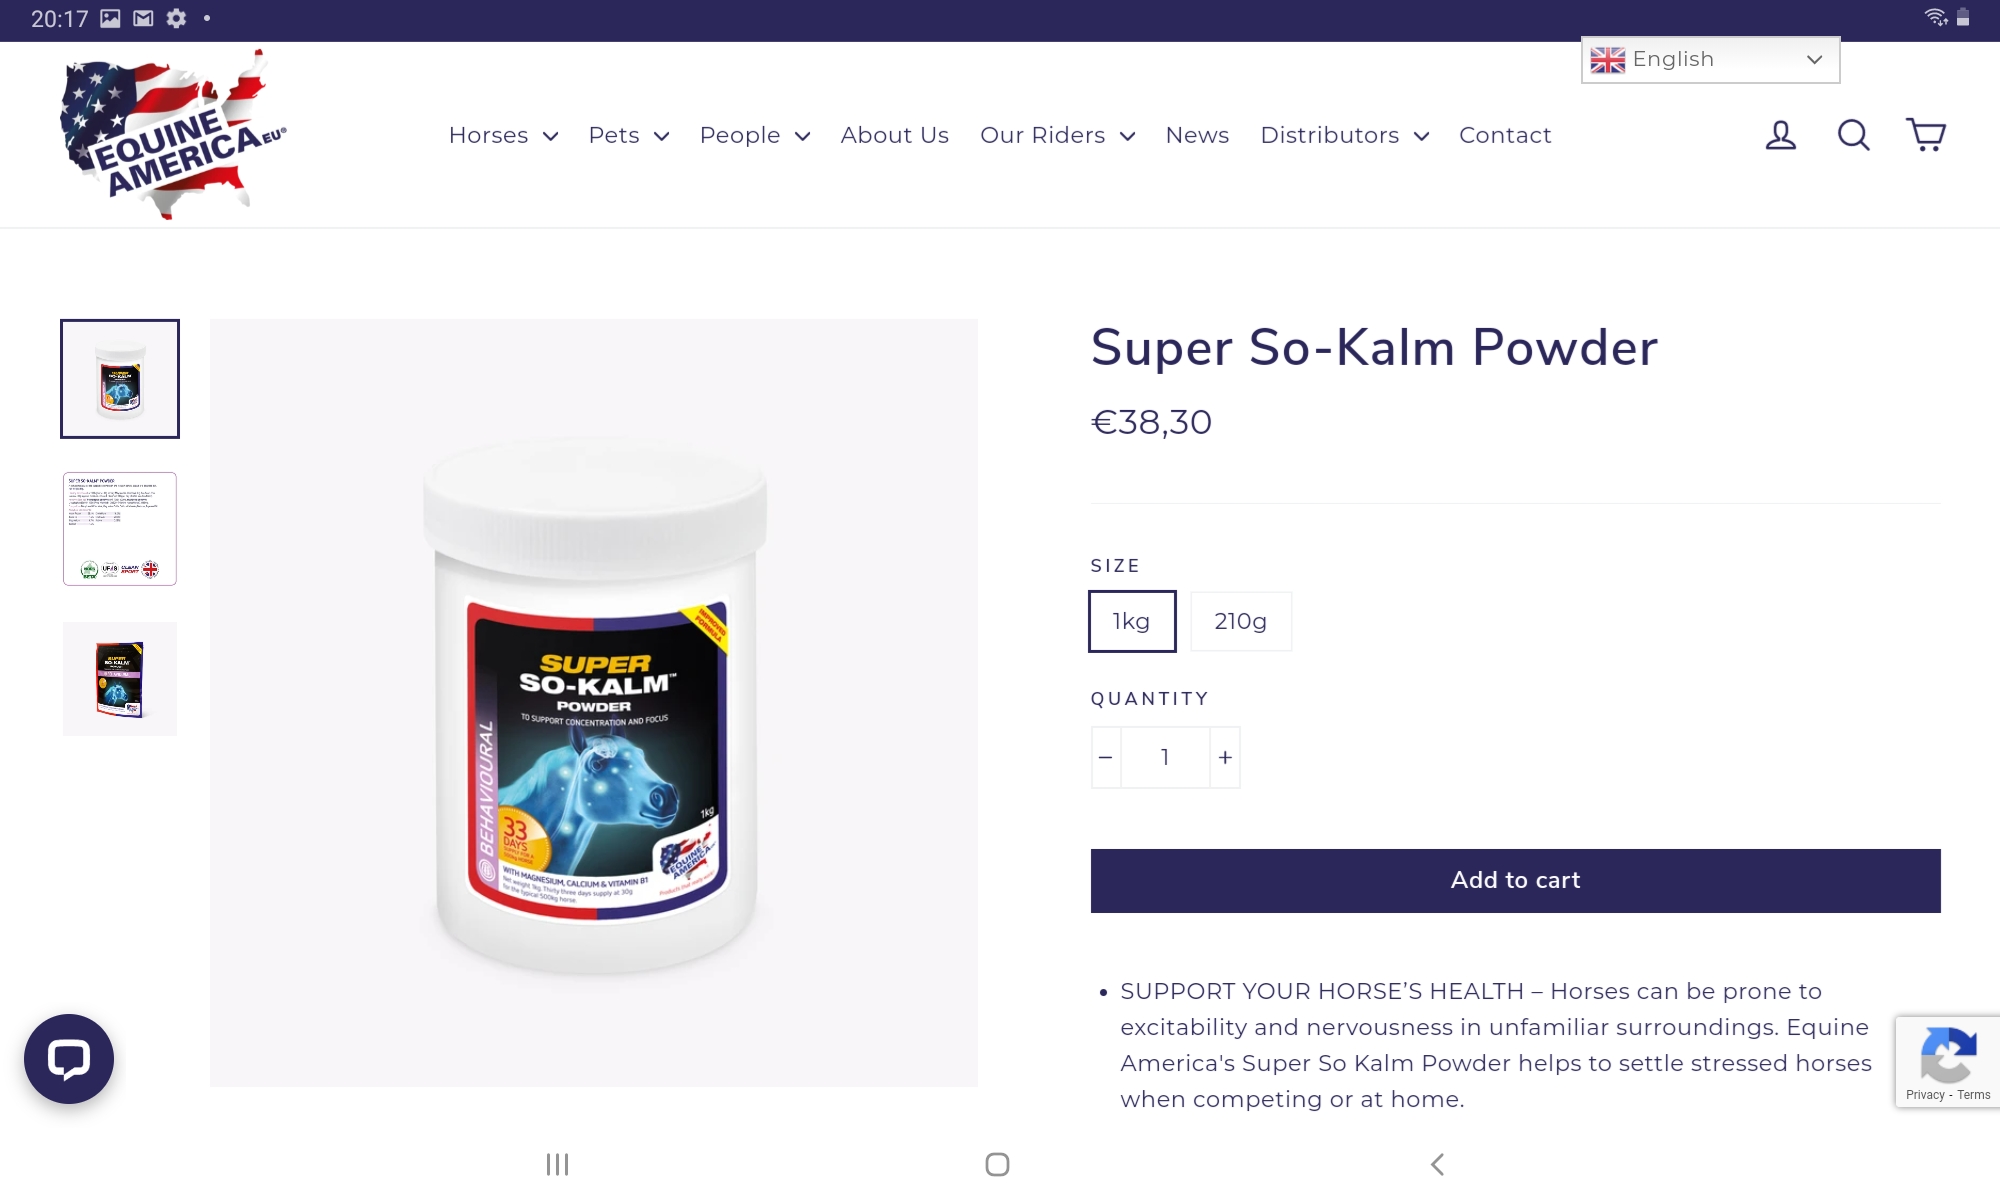The image size is (2000, 1200).
Task: Tap the Android home button
Action: click(997, 1164)
